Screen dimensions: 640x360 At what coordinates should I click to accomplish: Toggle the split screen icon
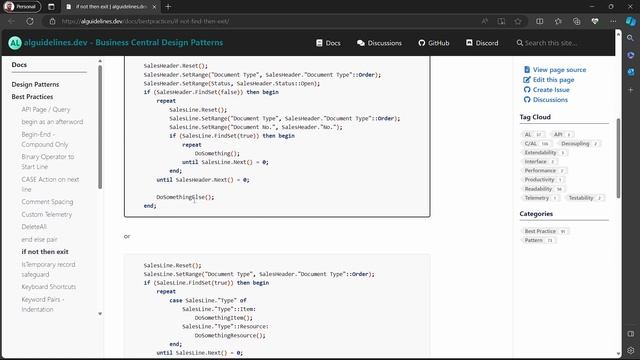(x=540, y=21)
